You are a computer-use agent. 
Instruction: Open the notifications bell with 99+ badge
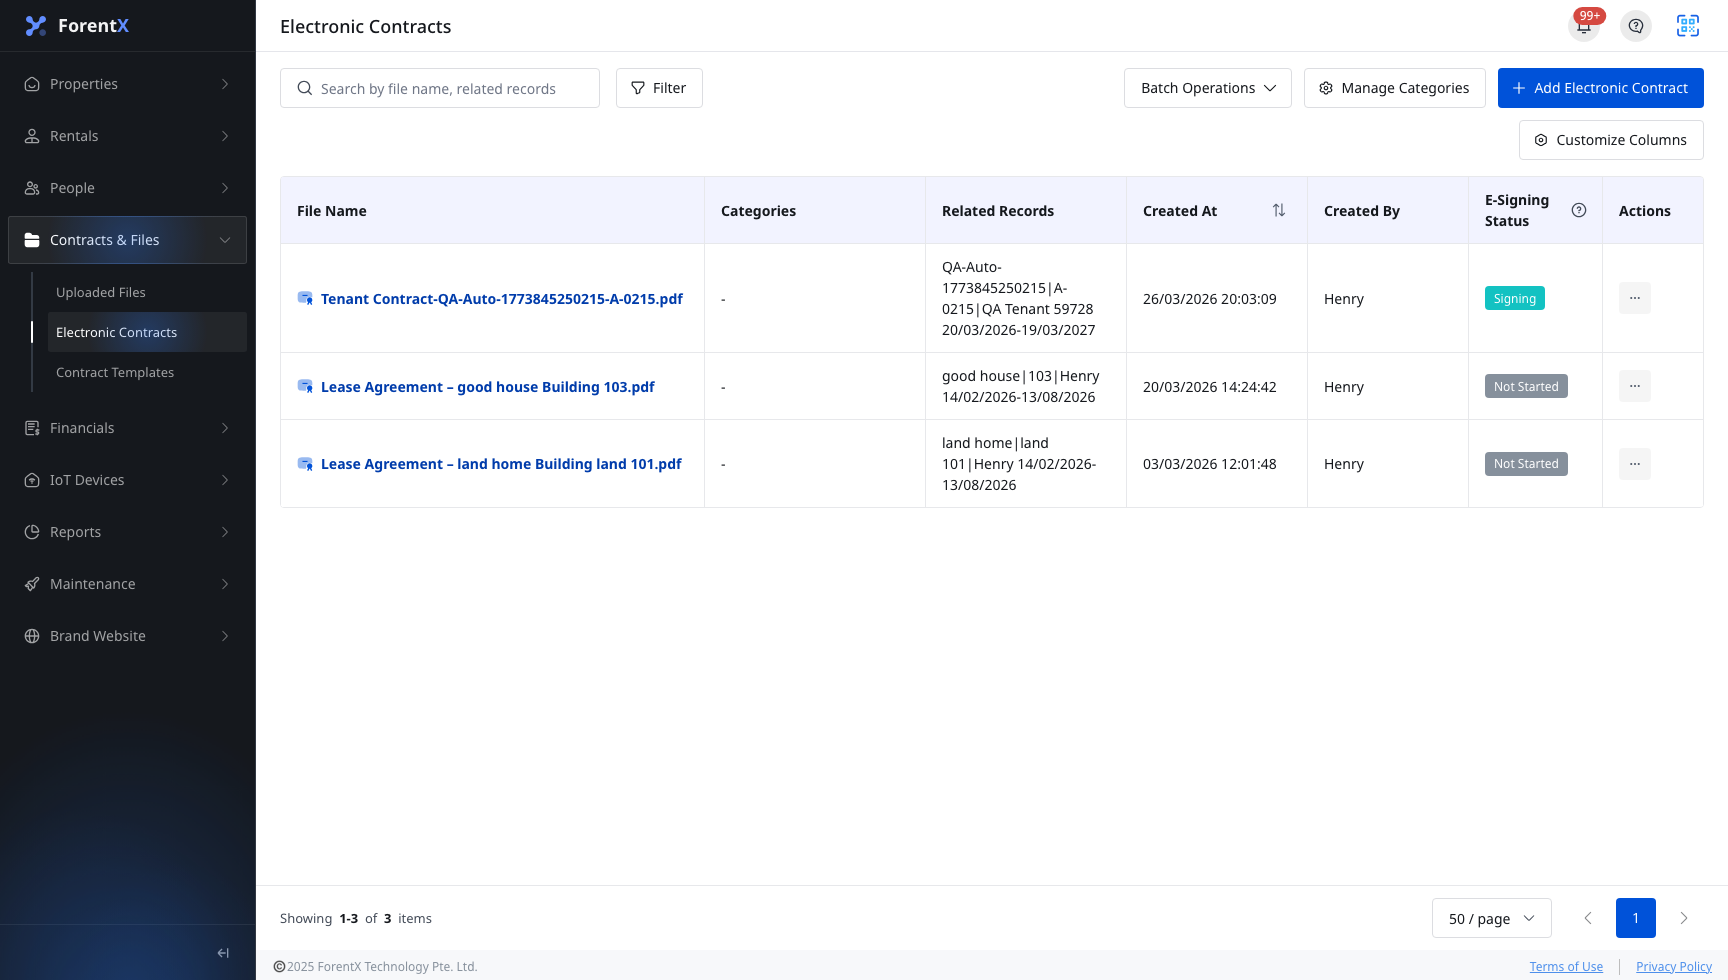point(1584,26)
